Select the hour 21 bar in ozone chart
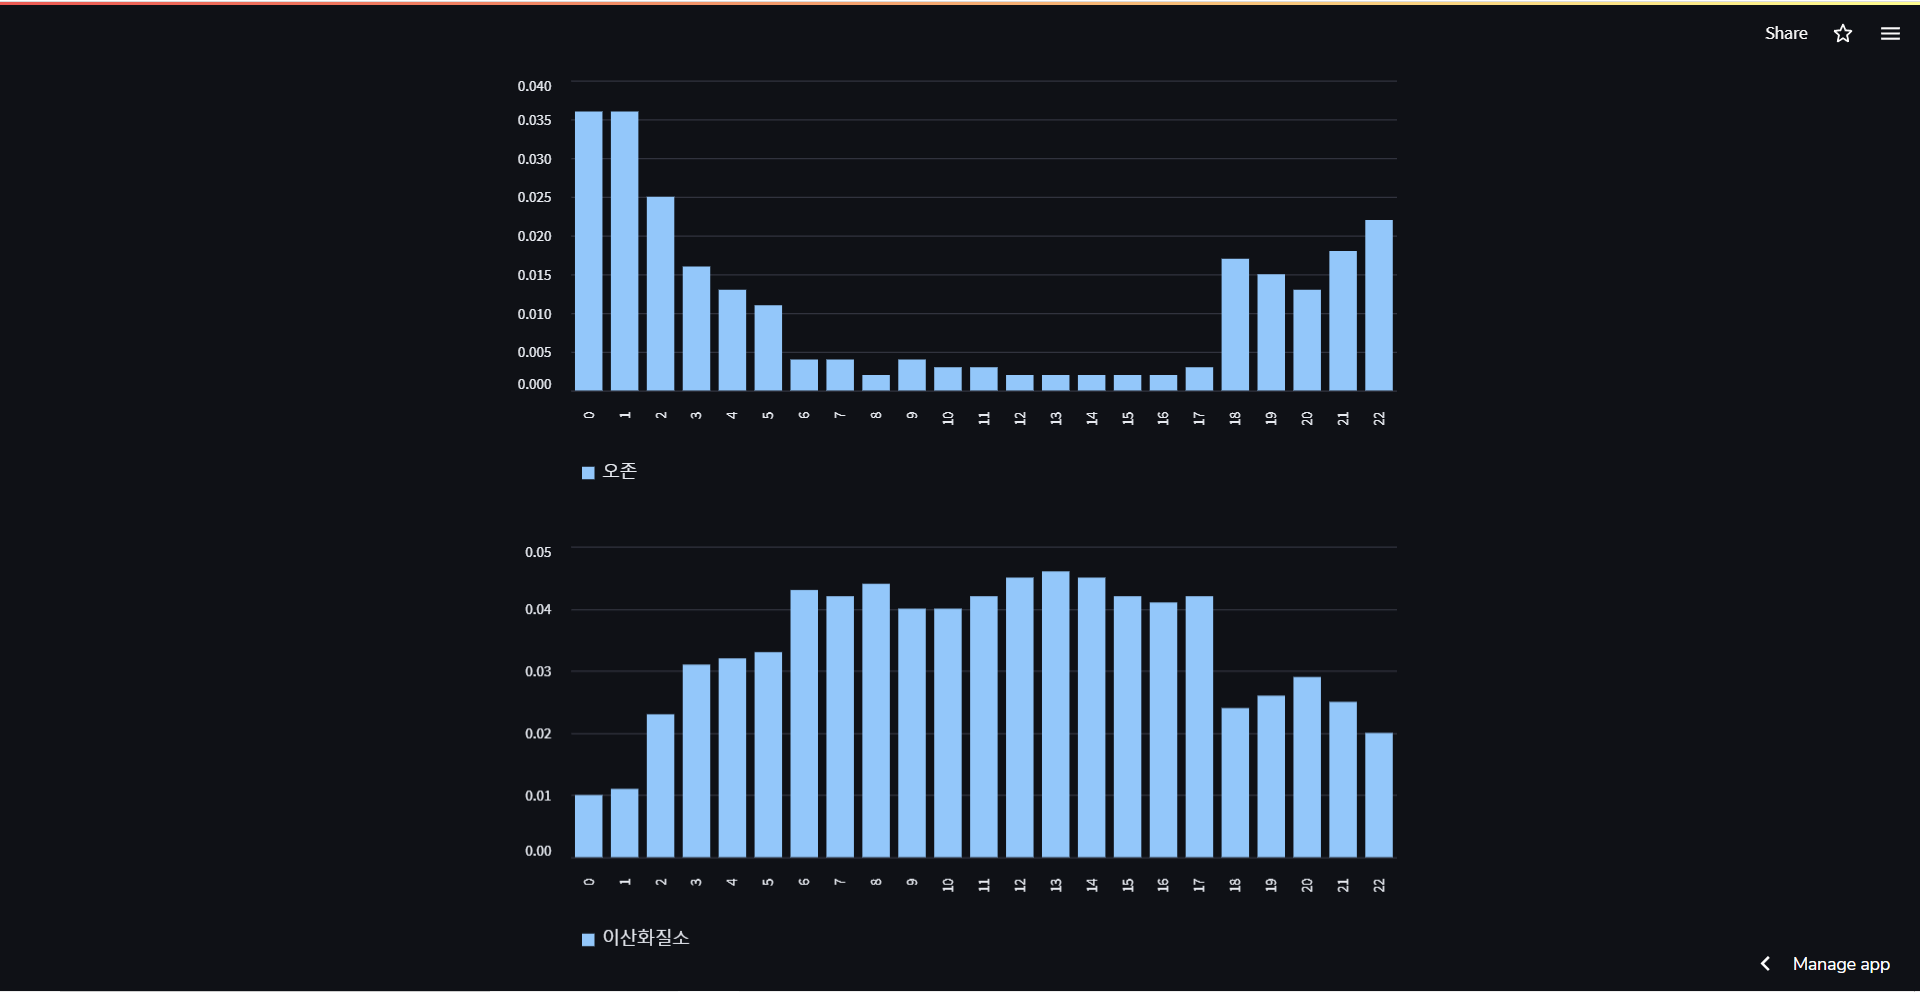1920x992 pixels. tap(1343, 320)
